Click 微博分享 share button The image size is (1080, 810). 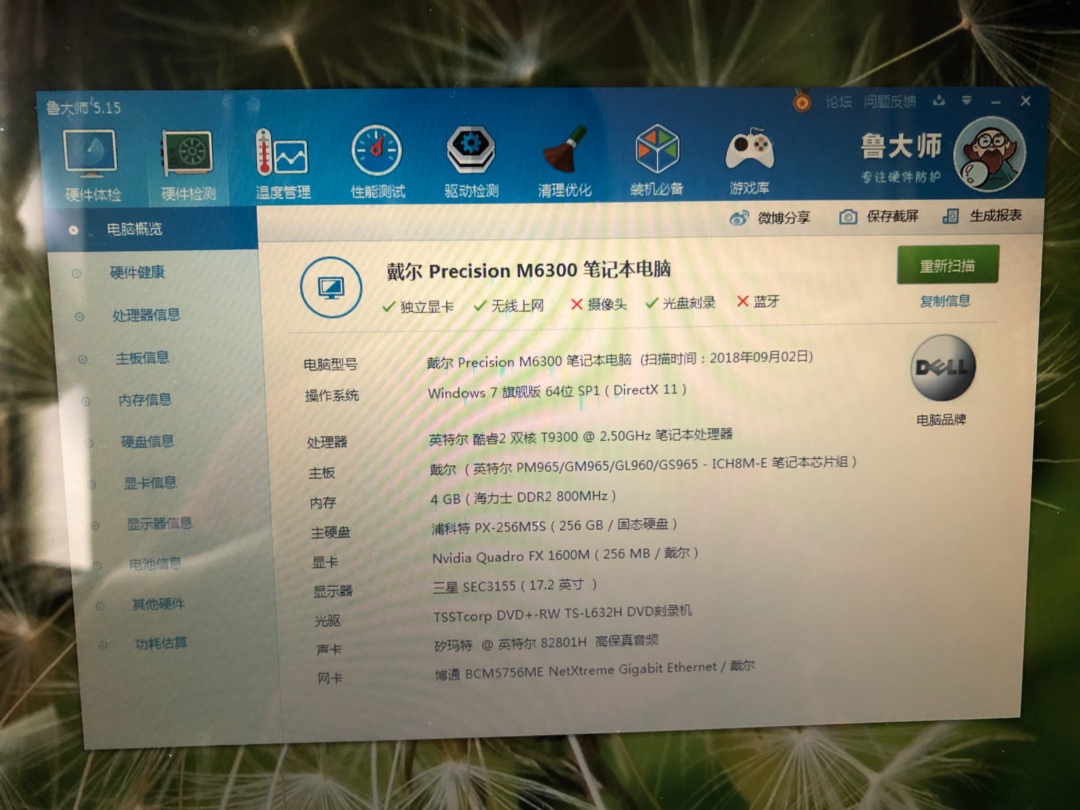click(x=769, y=218)
